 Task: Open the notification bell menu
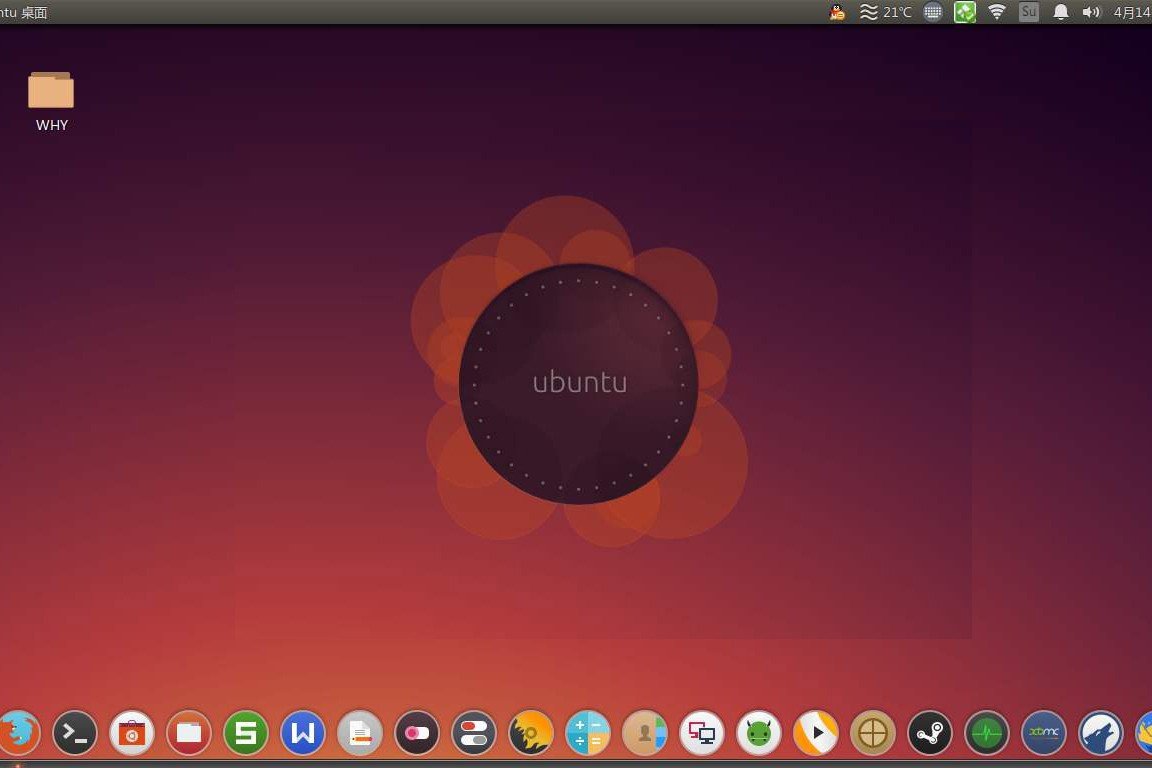pos(1059,13)
